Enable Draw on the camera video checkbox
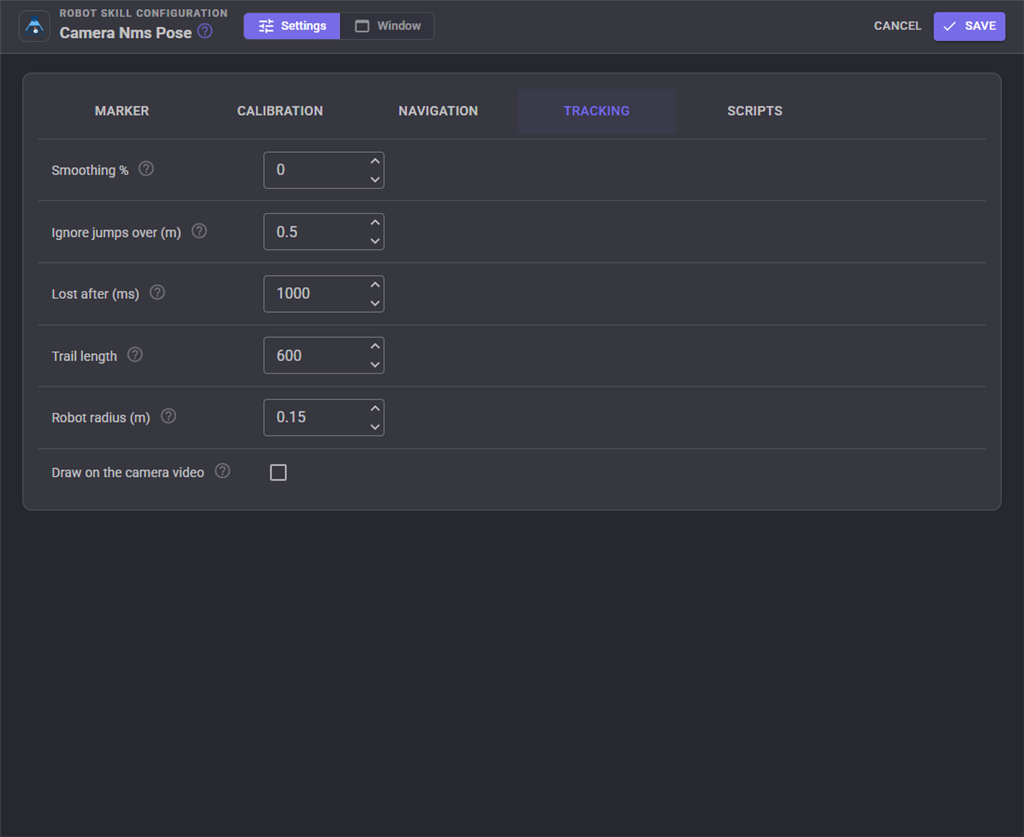 [x=278, y=472]
